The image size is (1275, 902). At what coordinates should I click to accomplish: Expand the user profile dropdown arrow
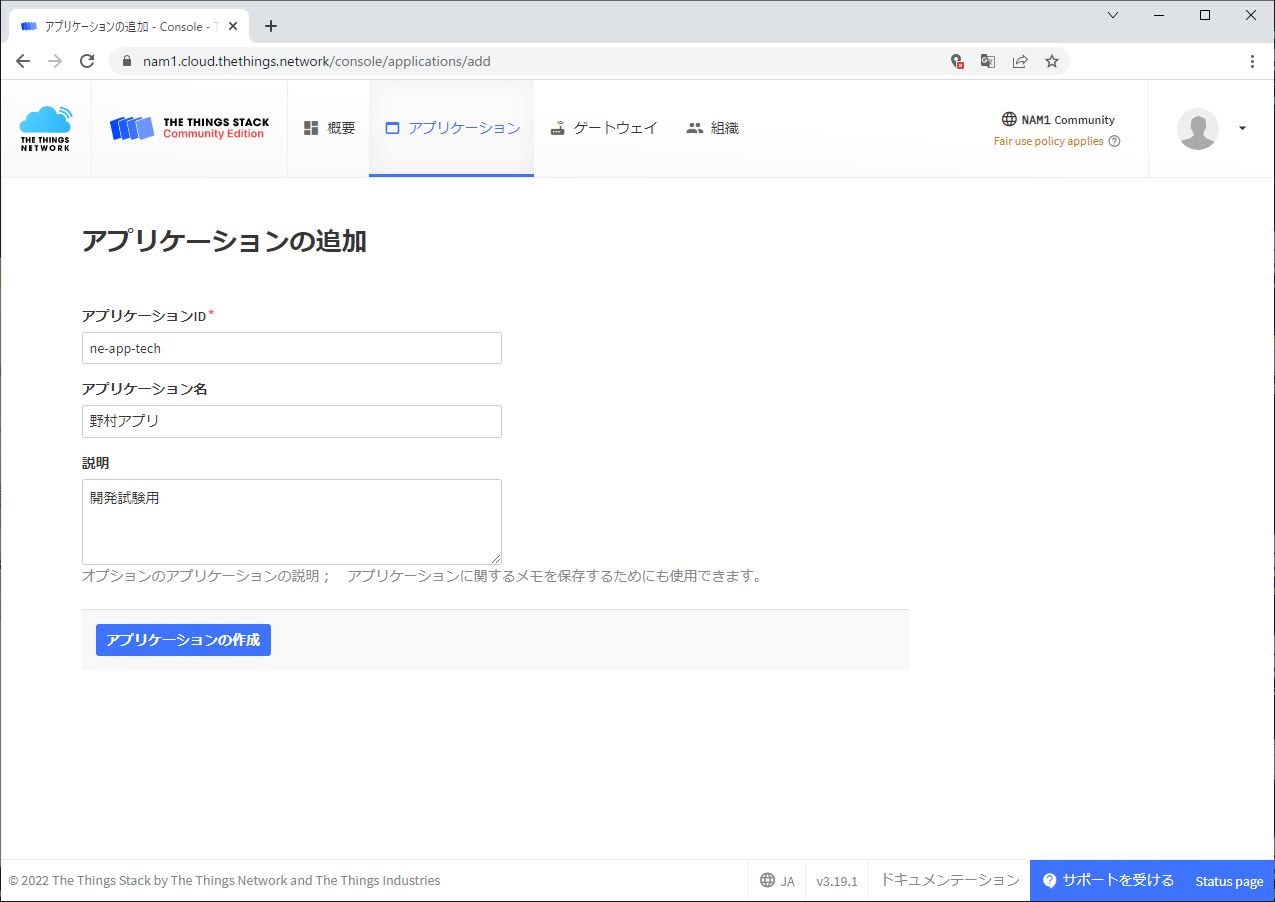point(1242,128)
